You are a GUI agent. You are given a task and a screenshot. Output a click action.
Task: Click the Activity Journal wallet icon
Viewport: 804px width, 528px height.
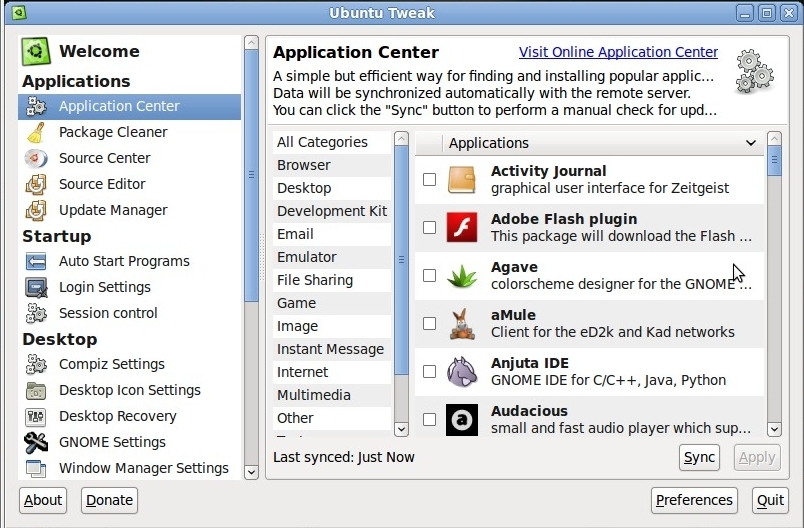tap(461, 179)
